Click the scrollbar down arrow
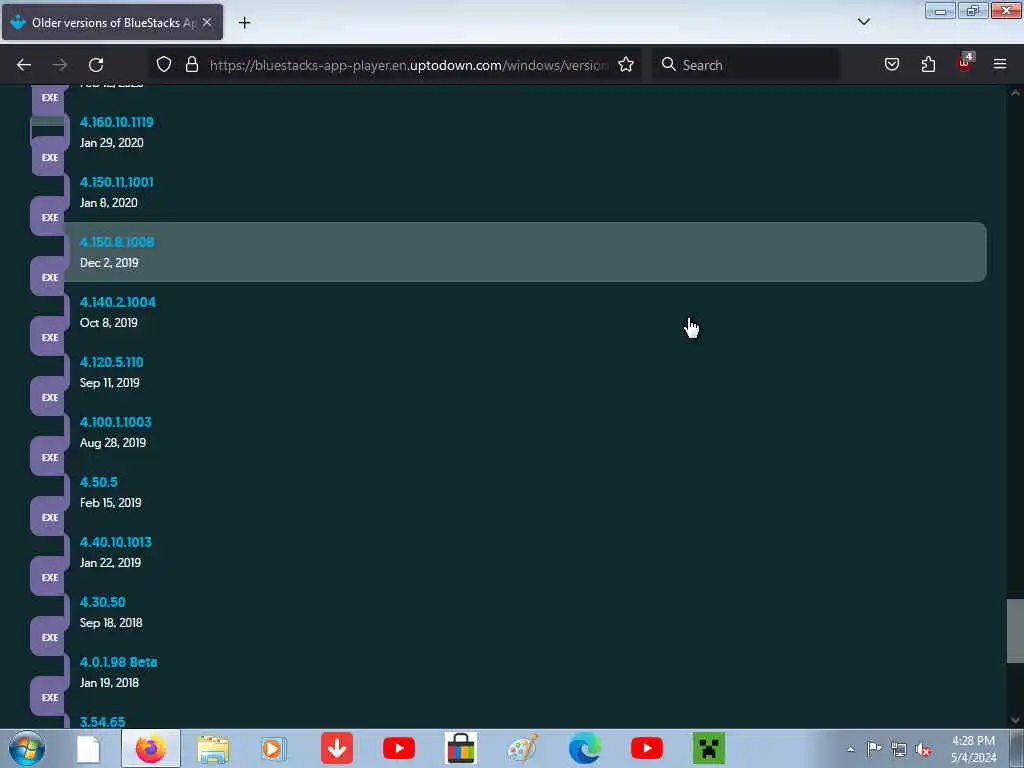The width and height of the screenshot is (1024, 768). pyautogui.click(x=1015, y=720)
